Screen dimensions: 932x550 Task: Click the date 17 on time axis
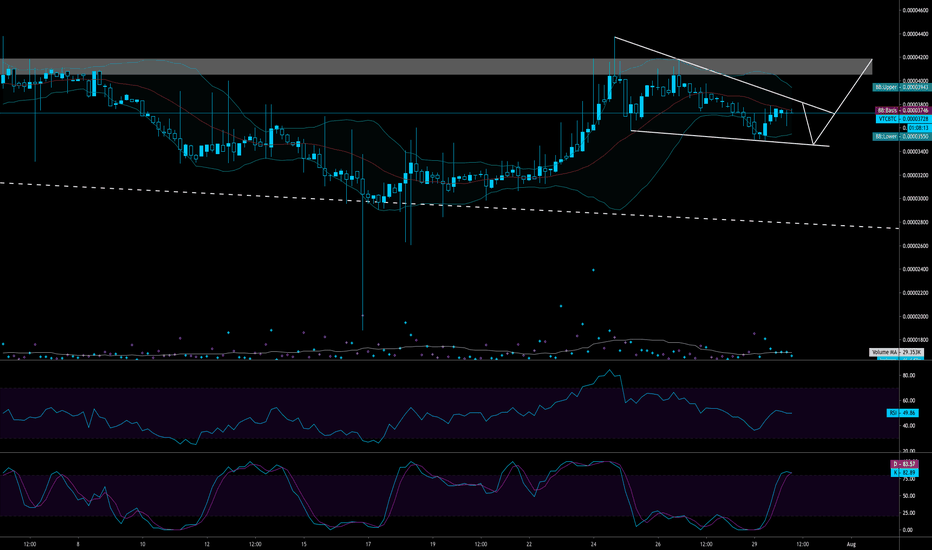[x=369, y=544]
